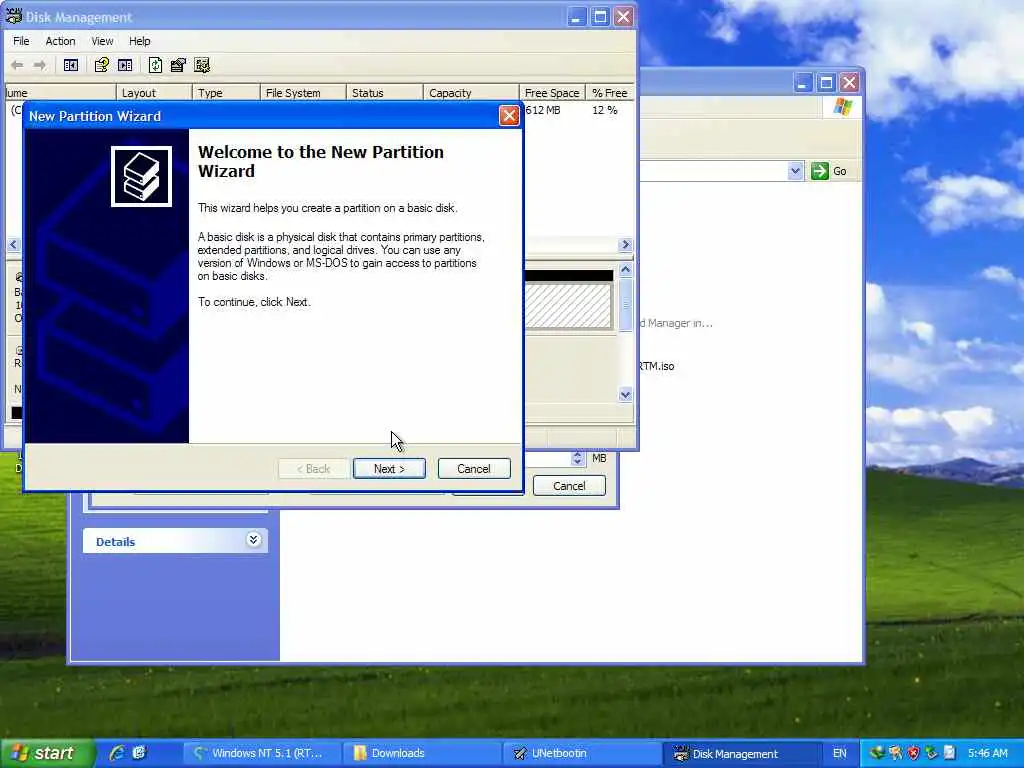Viewport: 1024px width, 768px height.
Task: Open the View menu
Action: 102,41
